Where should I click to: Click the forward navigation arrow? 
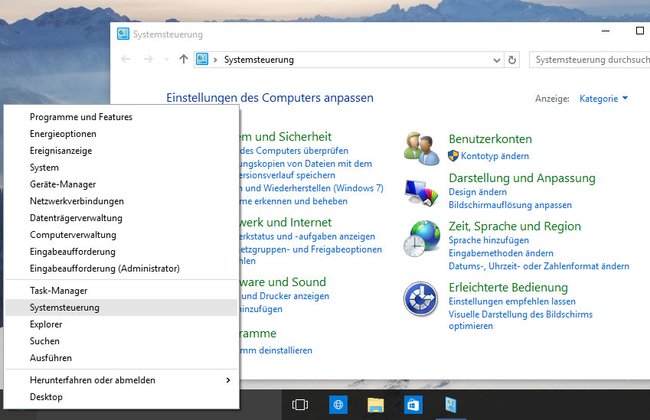[148, 59]
